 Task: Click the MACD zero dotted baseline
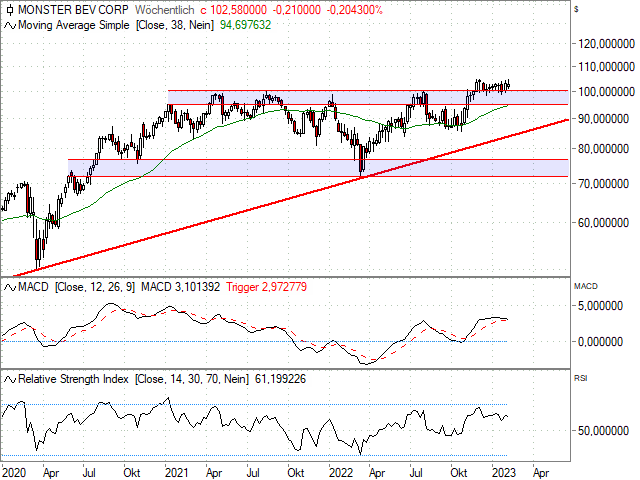(255, 342)
